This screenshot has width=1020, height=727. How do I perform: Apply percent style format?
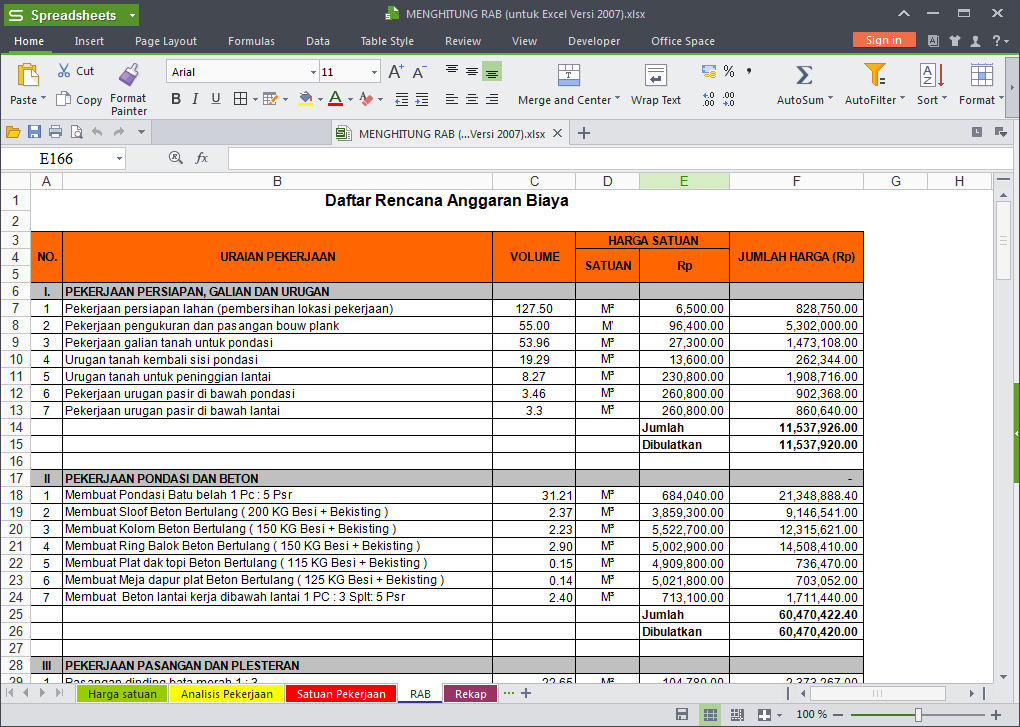coord(729,72)
